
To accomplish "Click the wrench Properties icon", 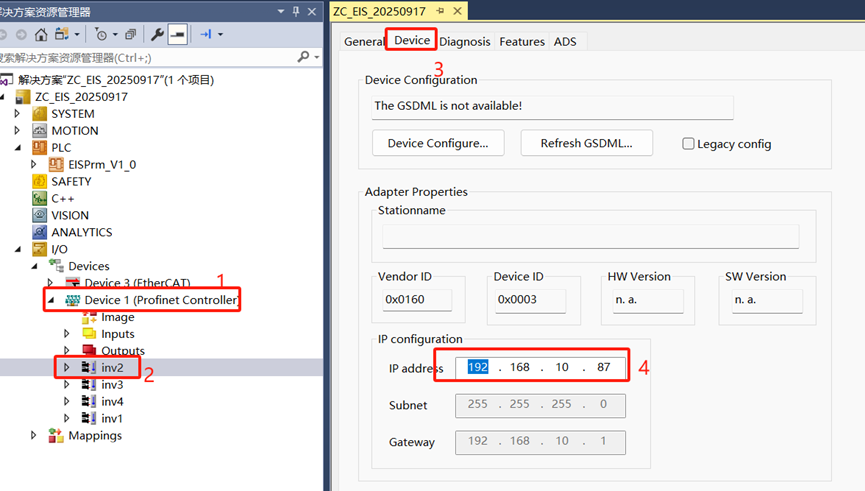I will click(157, 35).
